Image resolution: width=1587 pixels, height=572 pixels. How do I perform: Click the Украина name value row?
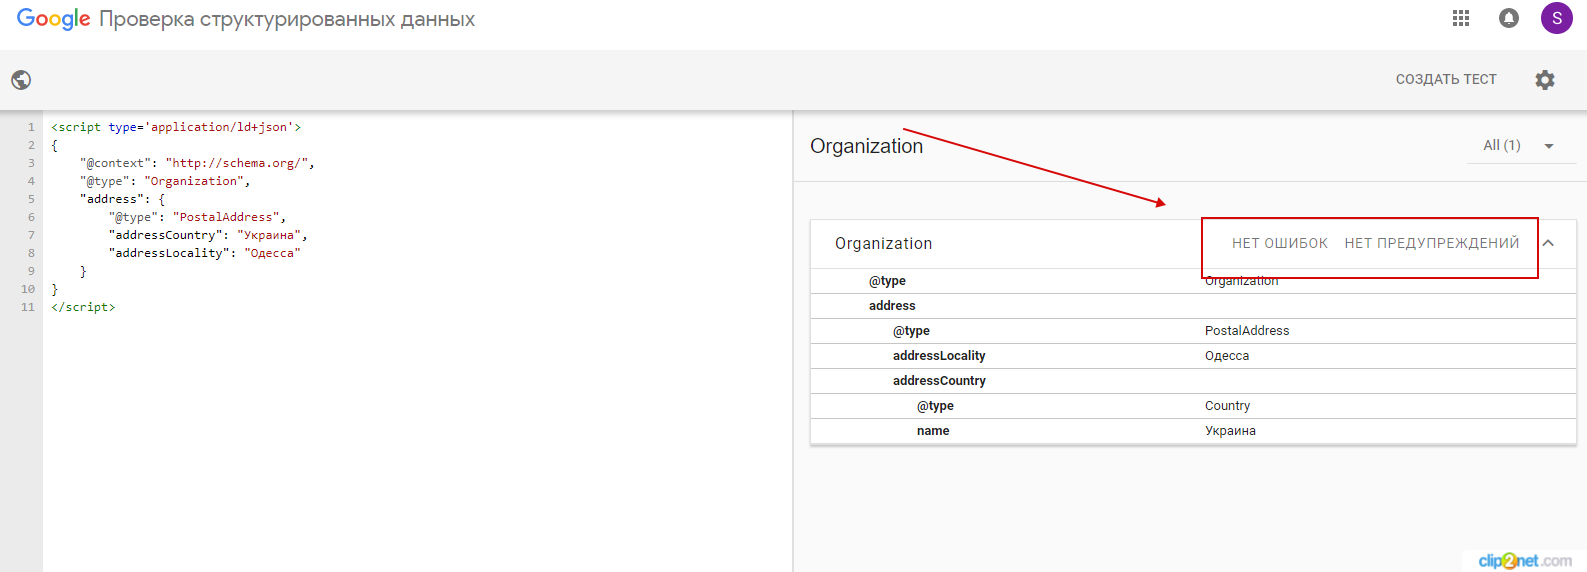point(1230,431)
